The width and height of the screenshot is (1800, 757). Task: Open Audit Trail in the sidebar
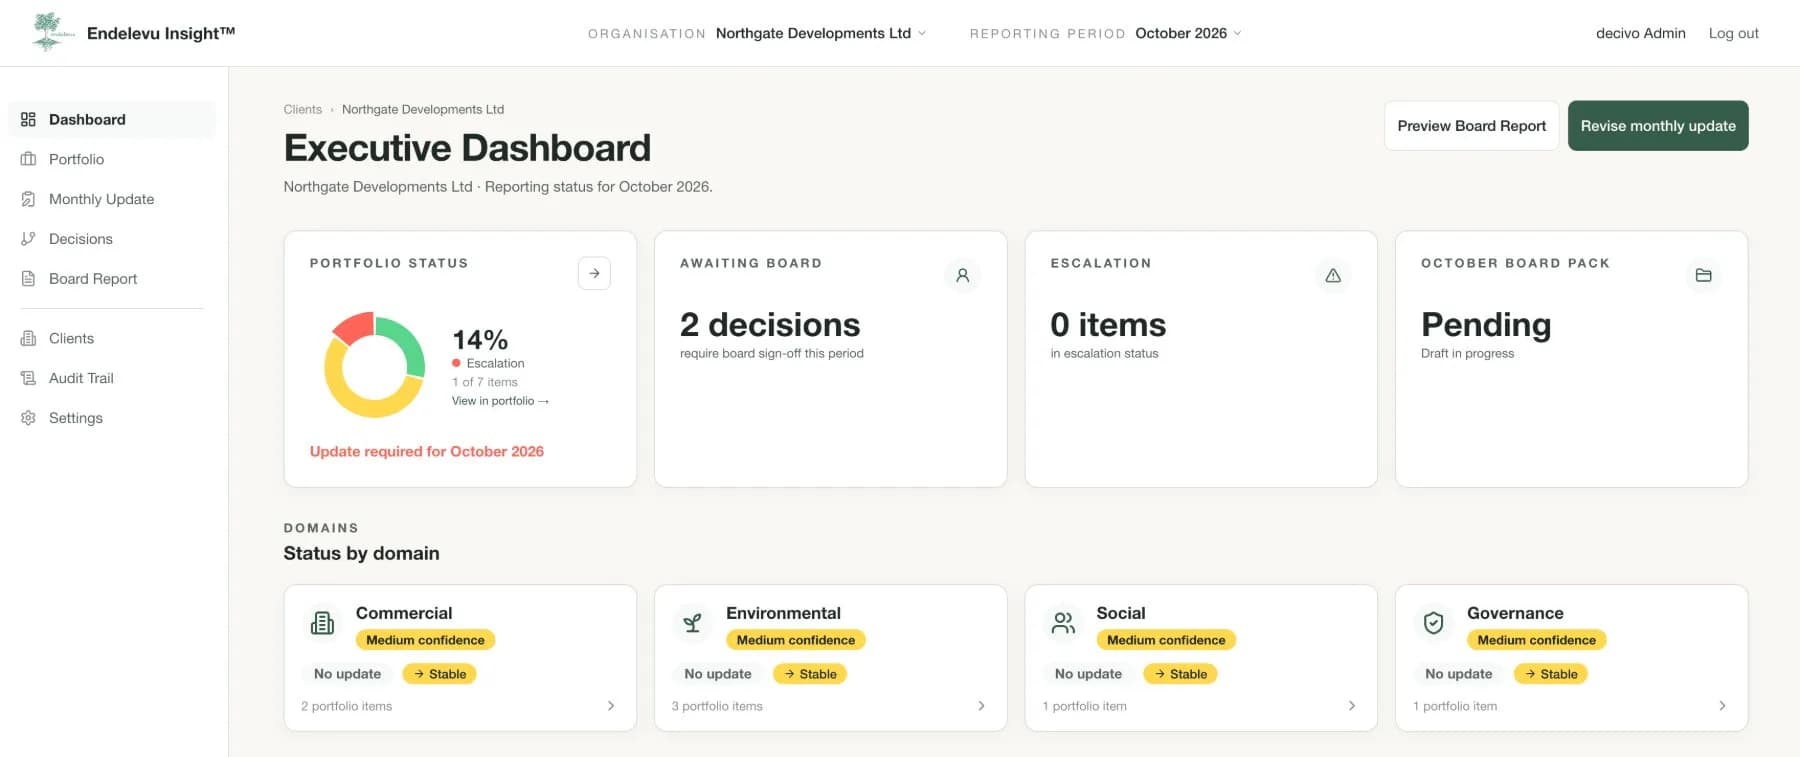pyautogui.click(x=112, y=378)
